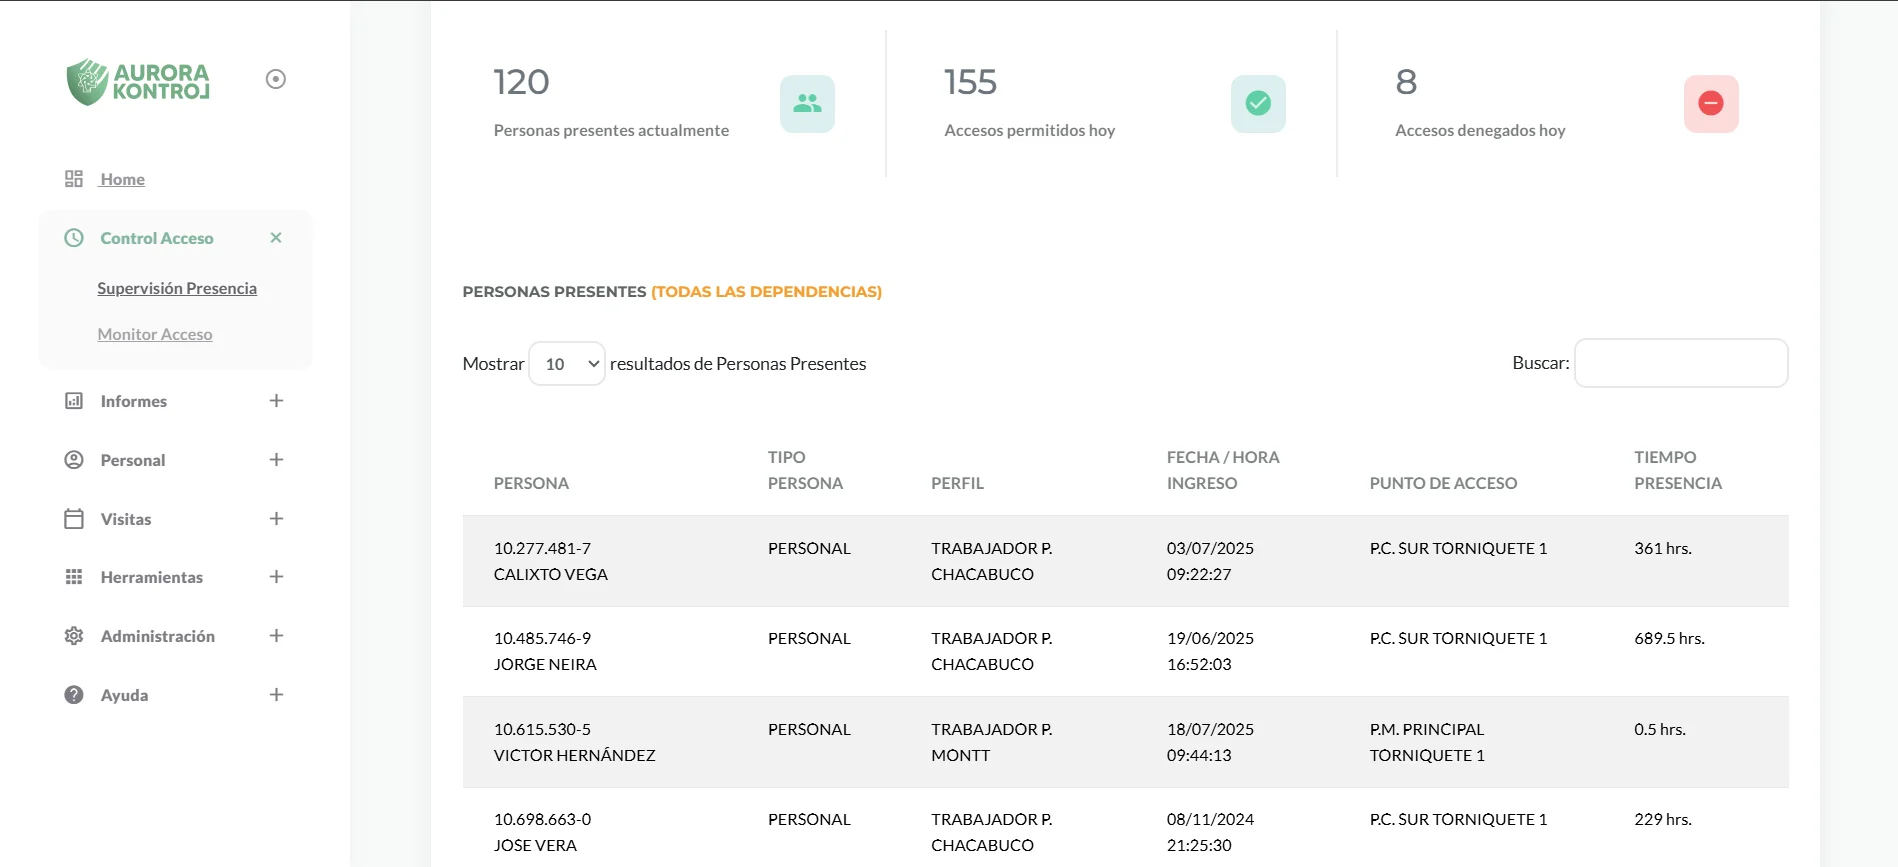This screenshot has height=867, width=1898.
Task: Click the 689.5 hrs. presence value
Action: (x=1669, y=638)
